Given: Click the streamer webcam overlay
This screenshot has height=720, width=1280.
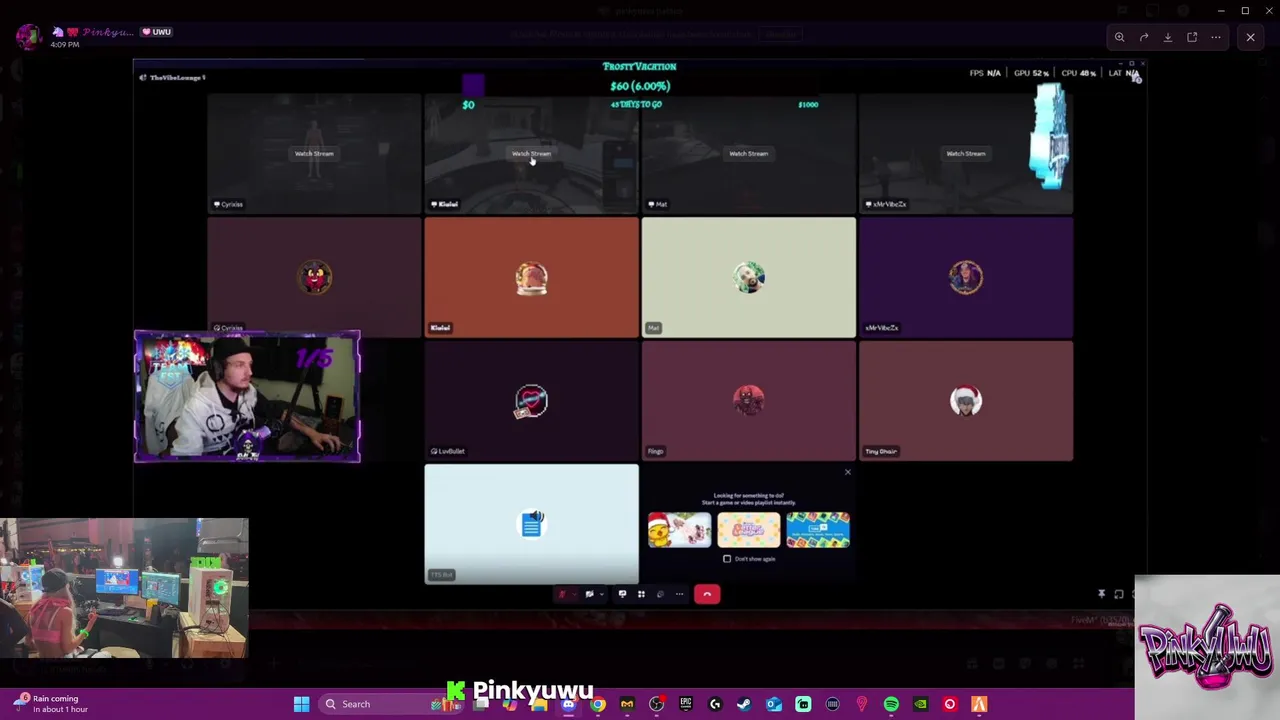Looking at the screenshot, I should click(x=247, y=397).
